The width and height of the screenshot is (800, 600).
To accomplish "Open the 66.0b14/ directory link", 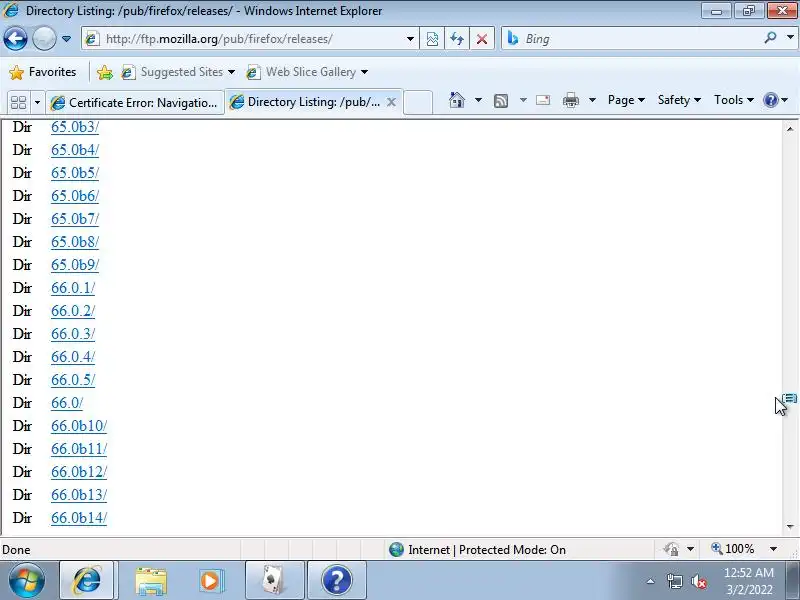I will pyautogui.click(x=79, y=517).
